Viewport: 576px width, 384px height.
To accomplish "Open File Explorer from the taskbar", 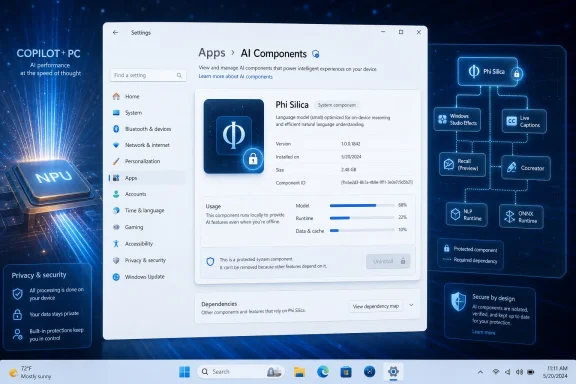I will 300,372.
